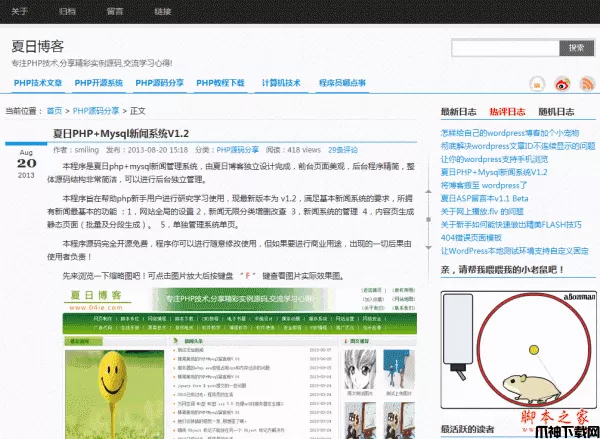Select the 留言 top menu item
Image resolution: width=600 pixels, height=439 pixels.
pyautogui.click(x=115, y=11)
